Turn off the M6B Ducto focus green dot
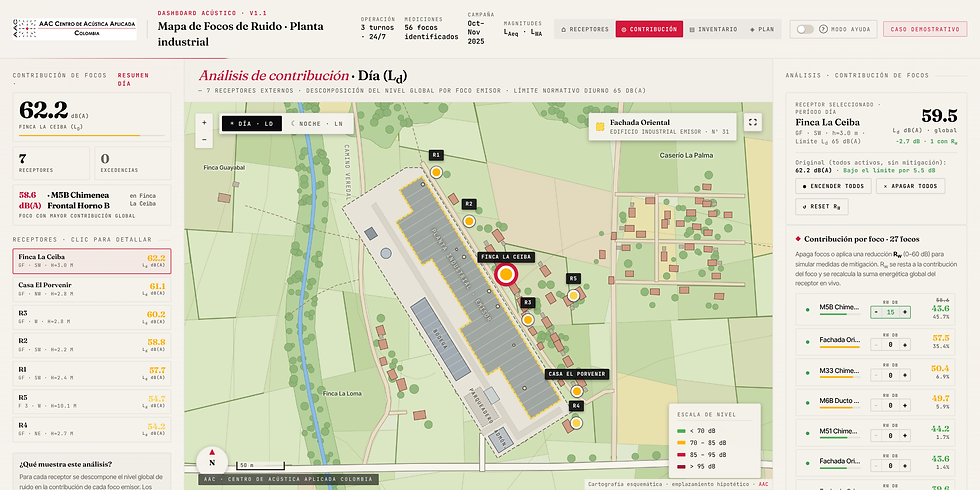Screen dimensions: 980x490 coord(808,401)
